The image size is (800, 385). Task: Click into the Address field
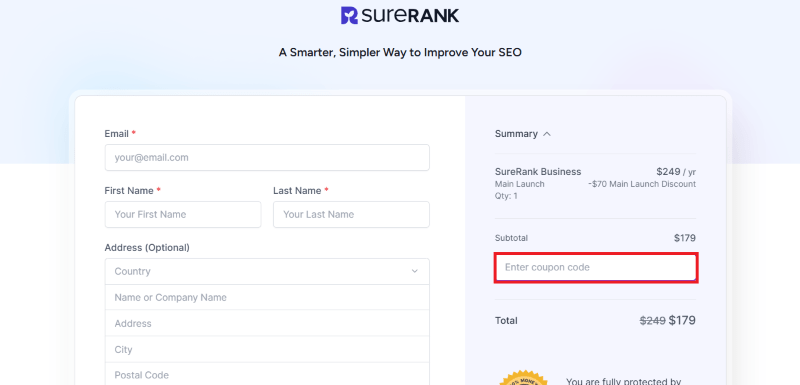(x=267, y=323)
